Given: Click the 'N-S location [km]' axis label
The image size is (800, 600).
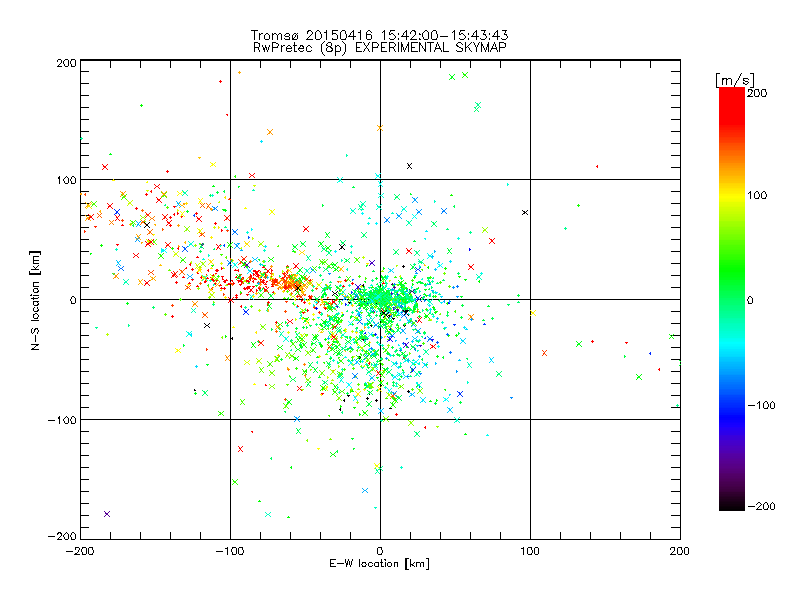Looking at the screenshot, I should click(x=35, y=300).
